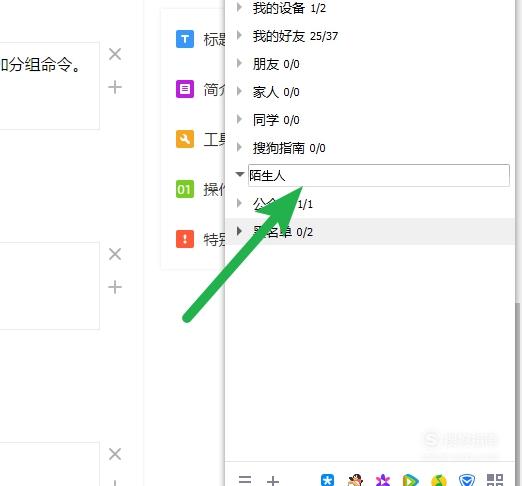Expand the group showing 1/1

pyautogui.click(x=239, y=203)
